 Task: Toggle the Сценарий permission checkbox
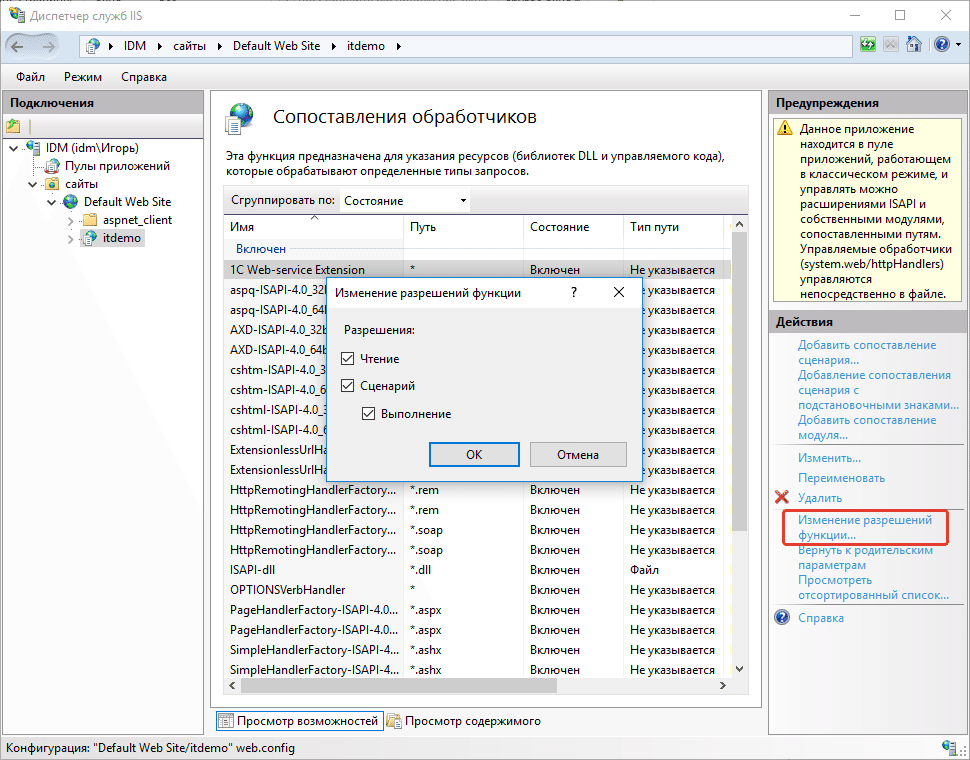click(x=348, y=386)
